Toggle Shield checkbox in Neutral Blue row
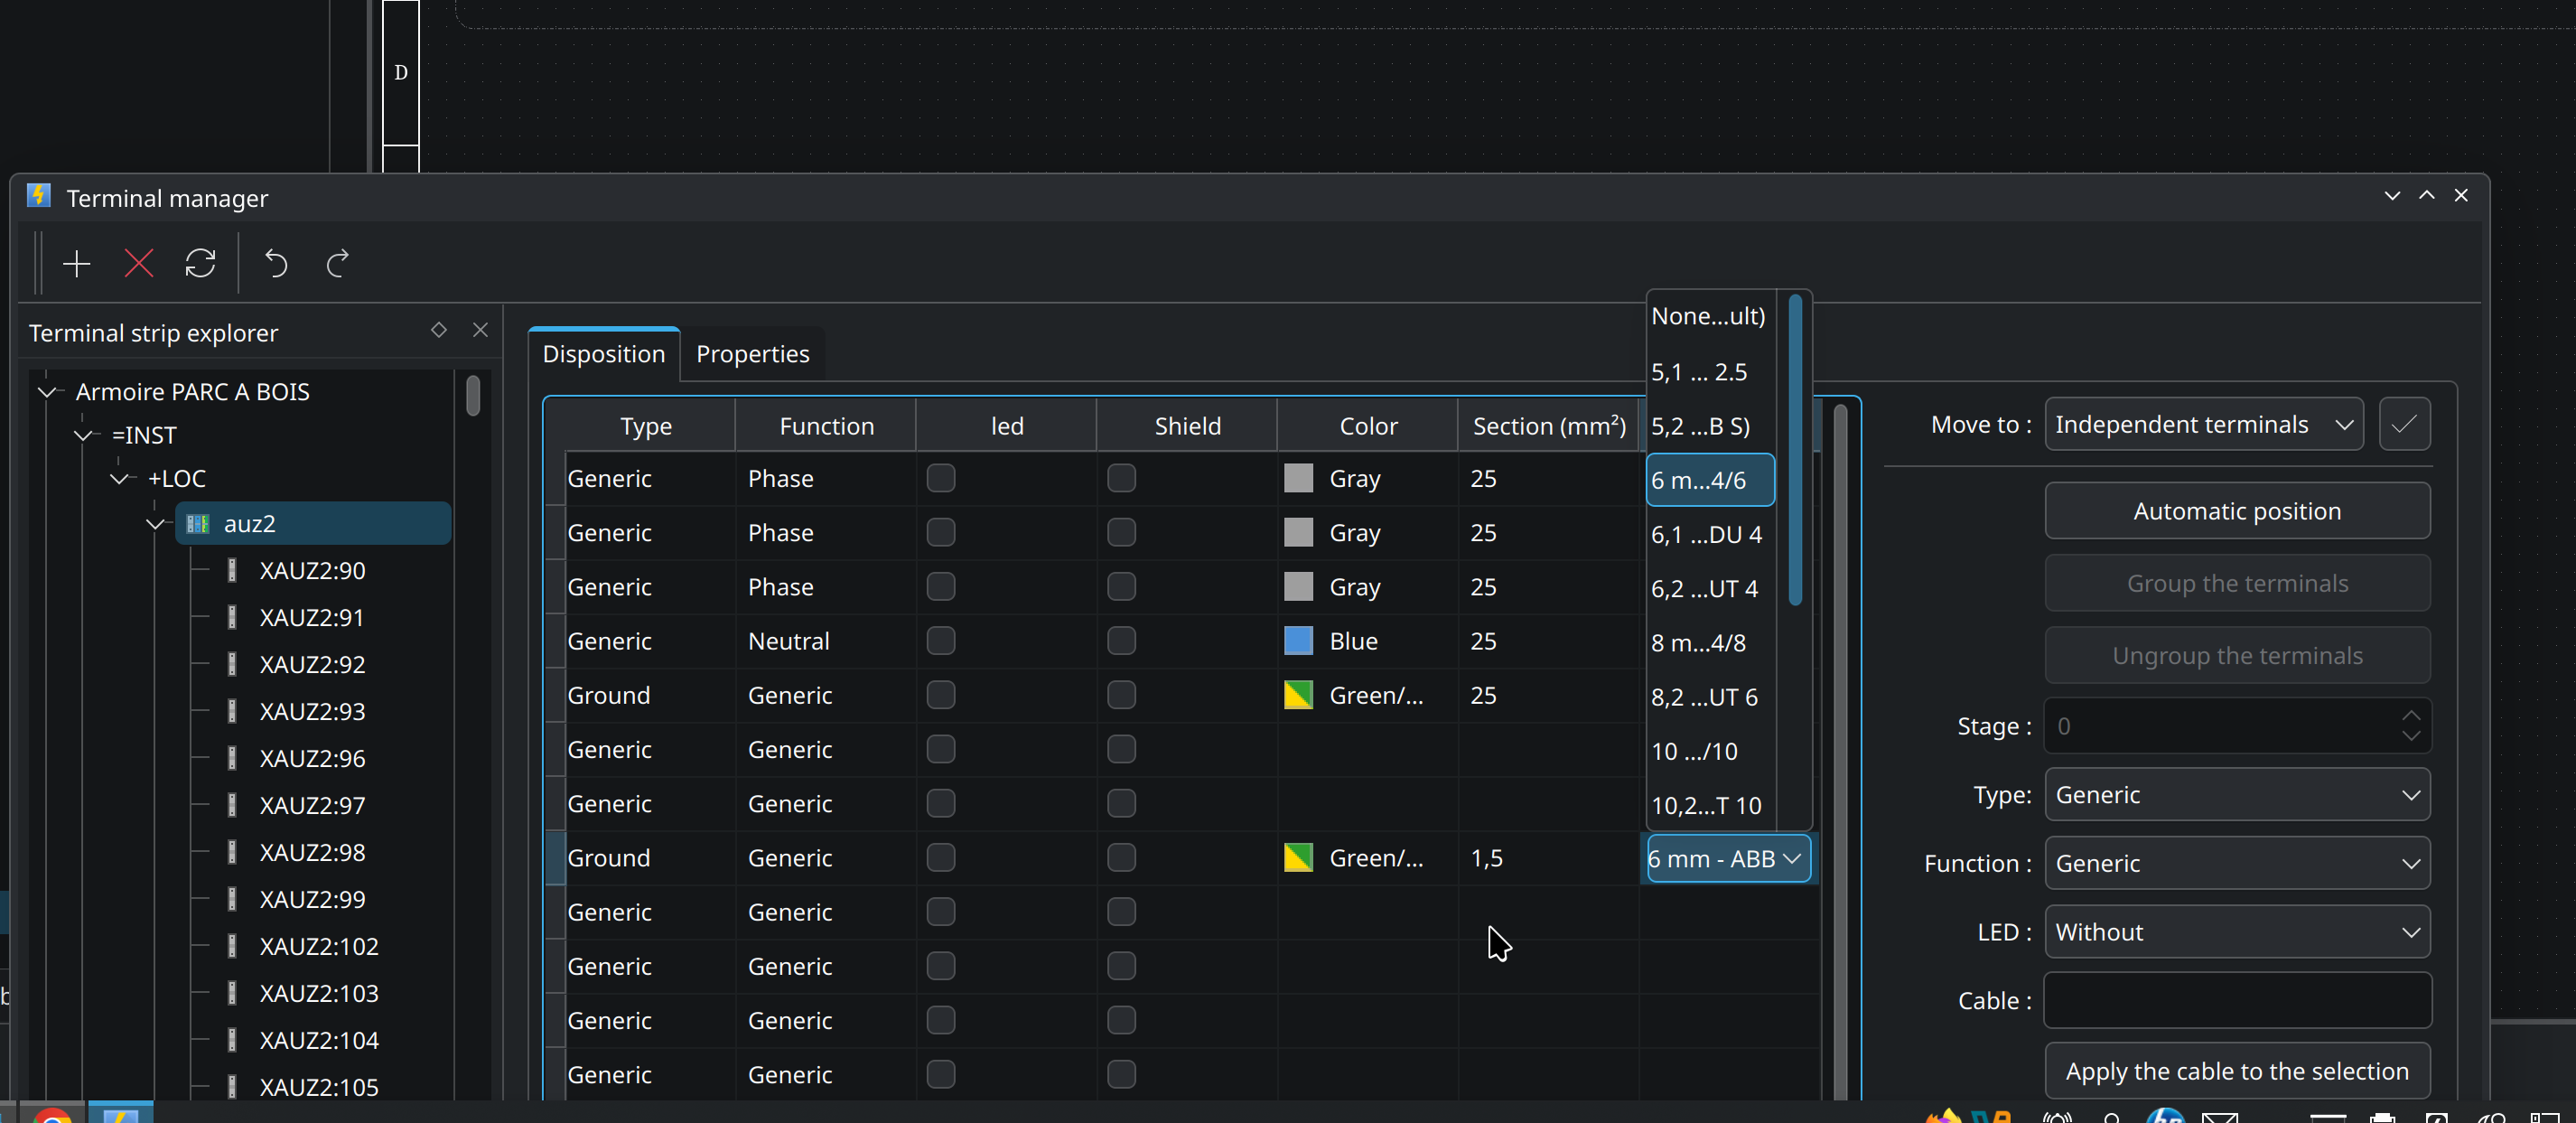The height and width of the screenshot is (1123, 2576). (1121, 641)
